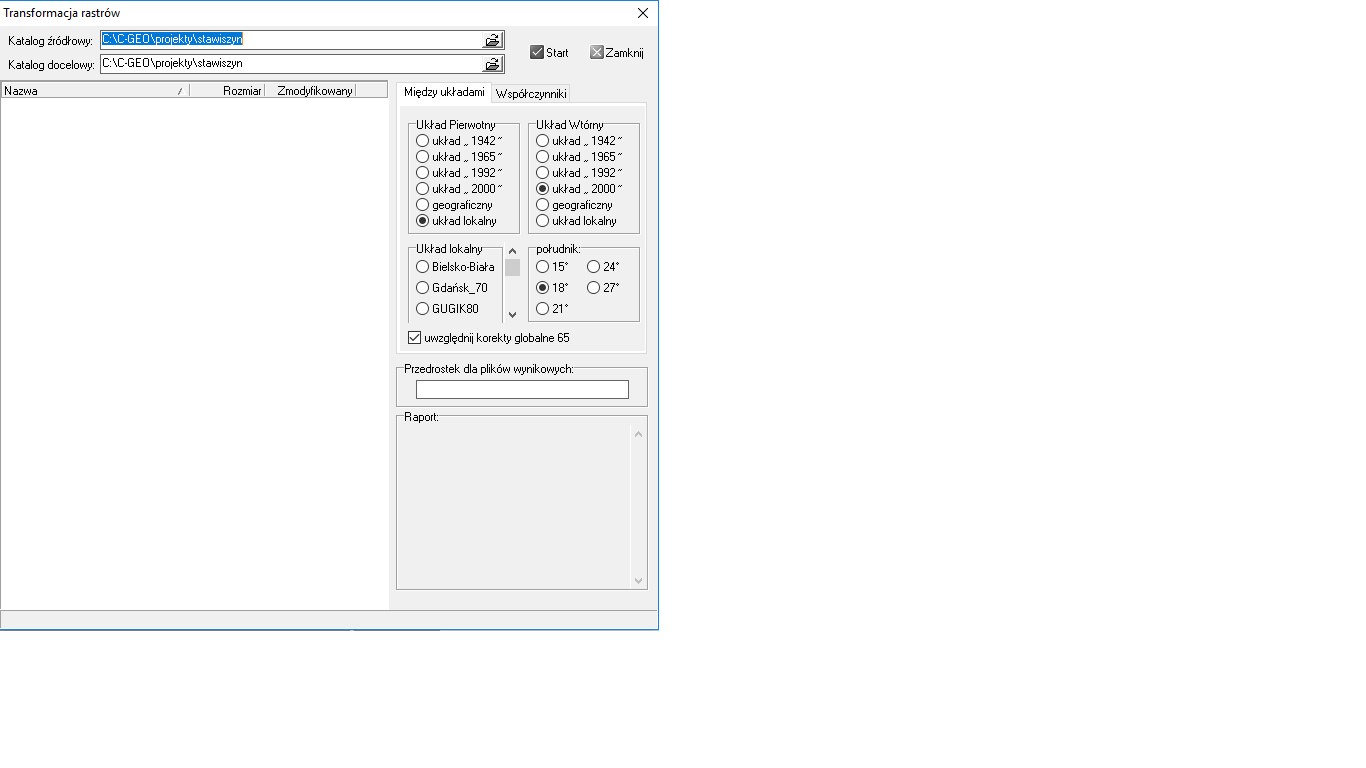The height and width of the screenshot is (768, 1366).
Task: Select the 27° meridian option
Action: [603, 288]
